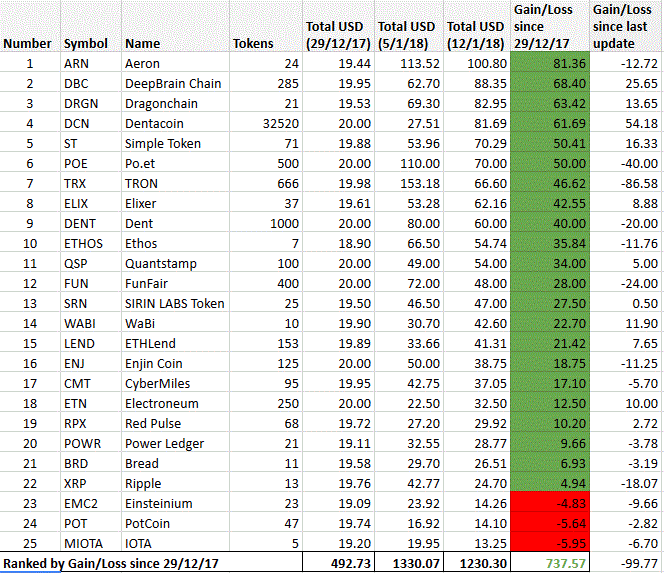Click the 1330.07 total cell
Viewport: 664px width, 573px height.
pos(409,563)
